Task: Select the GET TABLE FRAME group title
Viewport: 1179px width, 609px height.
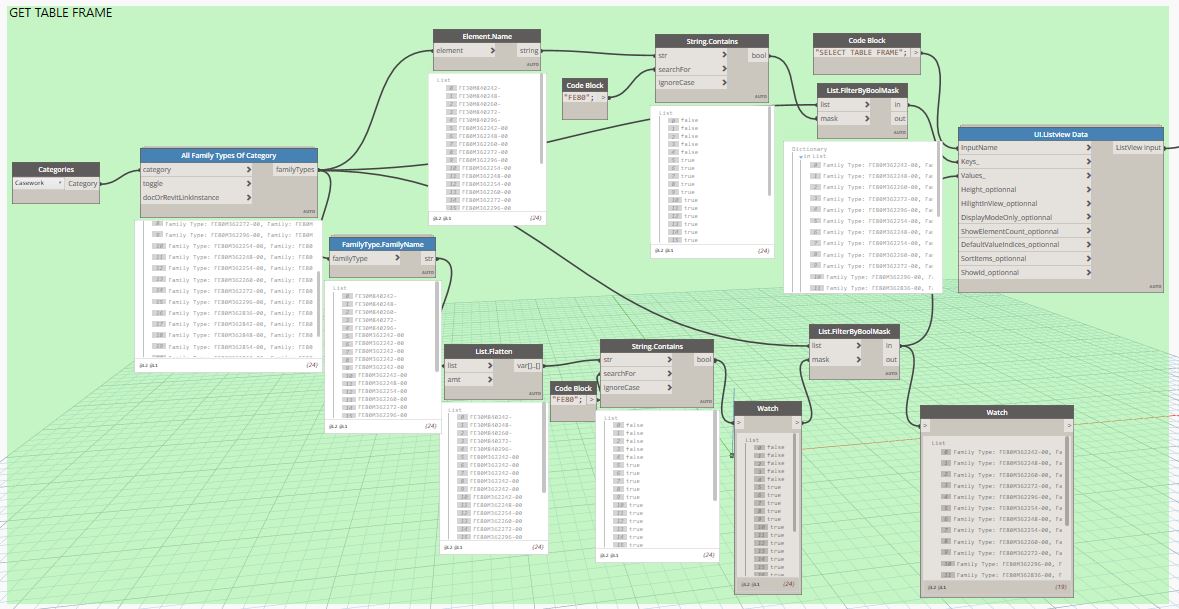Action: pyautogui.click(x=61, y=12)
